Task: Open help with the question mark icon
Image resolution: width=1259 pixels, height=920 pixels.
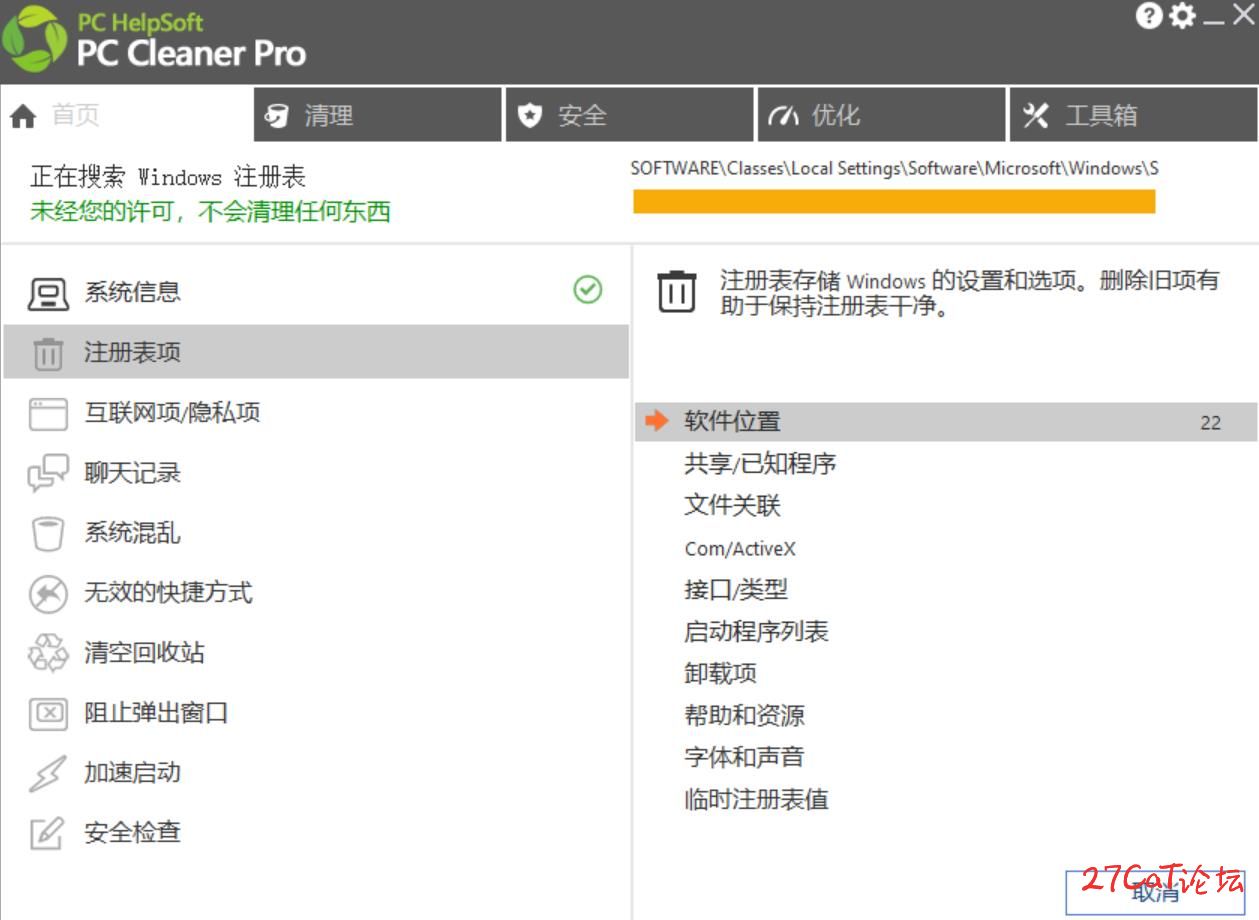Action: point(1149,16)
